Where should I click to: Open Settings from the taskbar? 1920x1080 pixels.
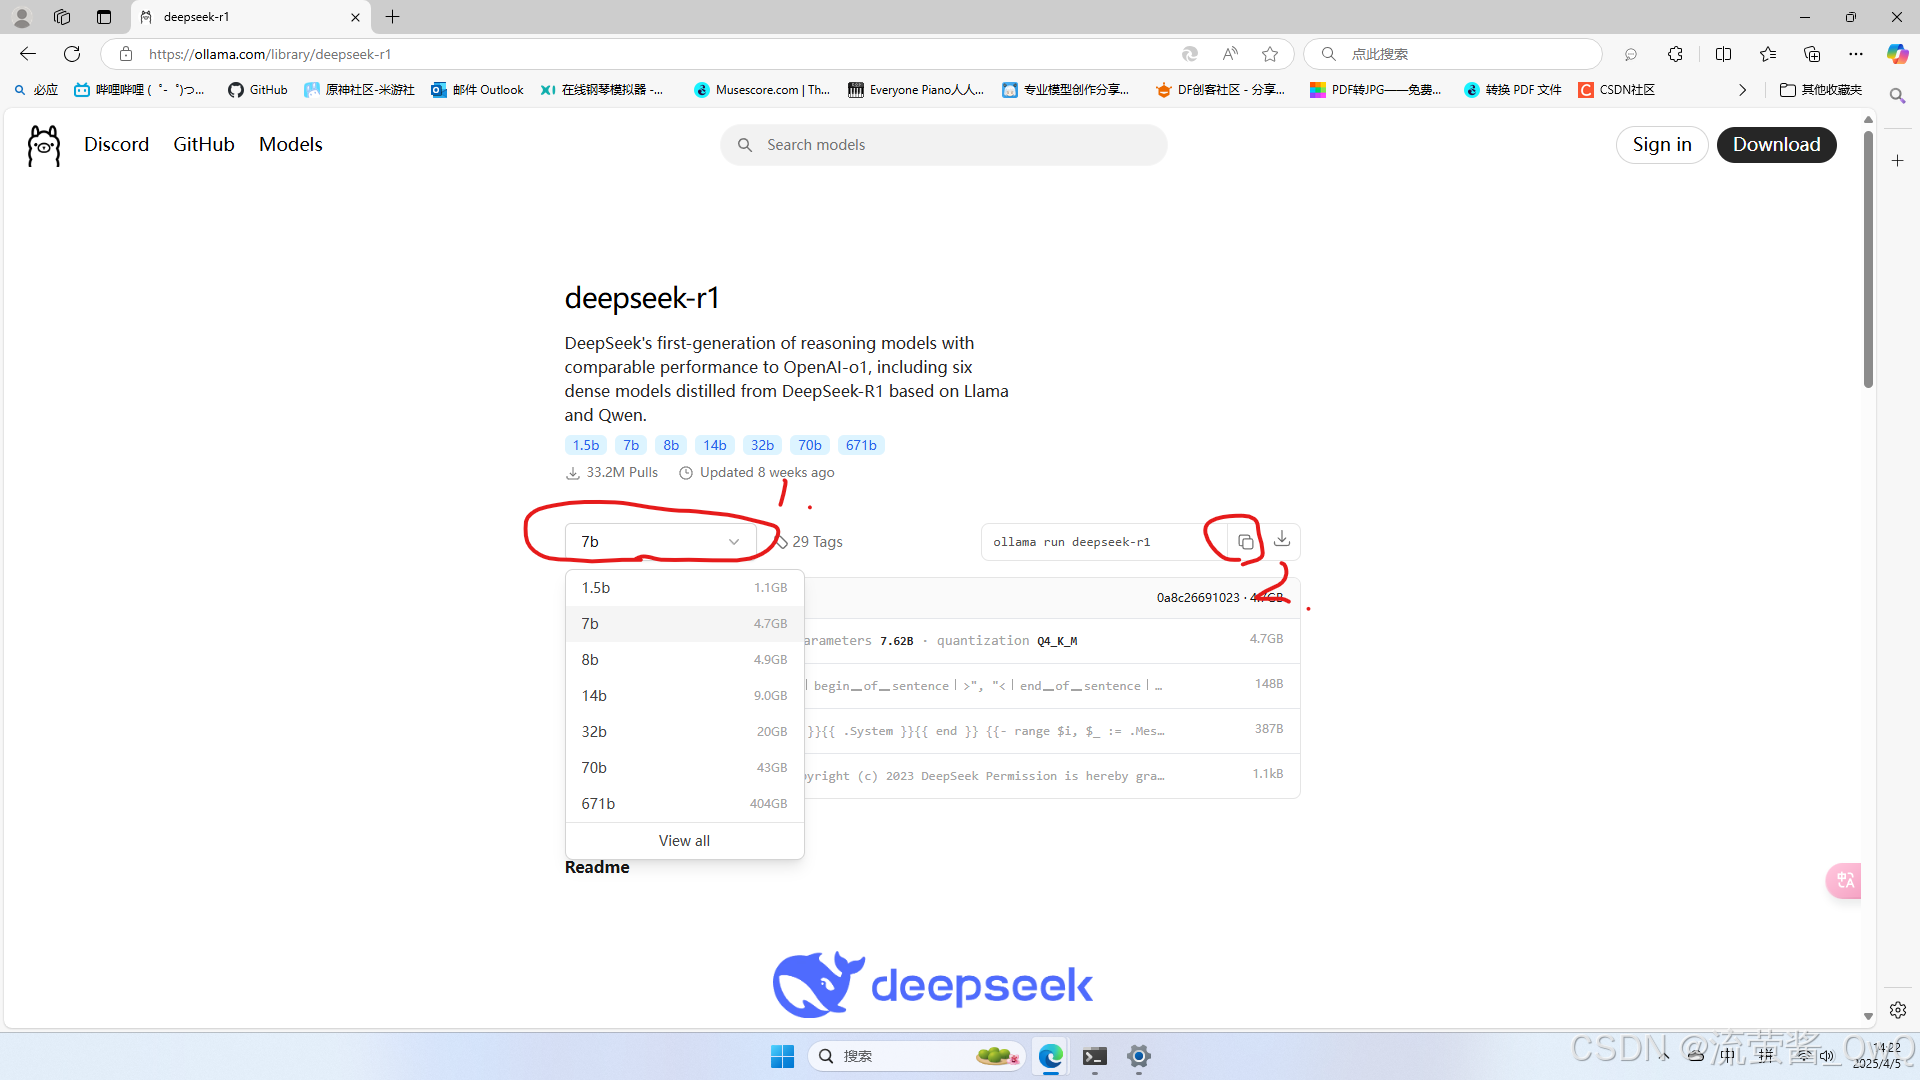[x=1139, y=1056]
